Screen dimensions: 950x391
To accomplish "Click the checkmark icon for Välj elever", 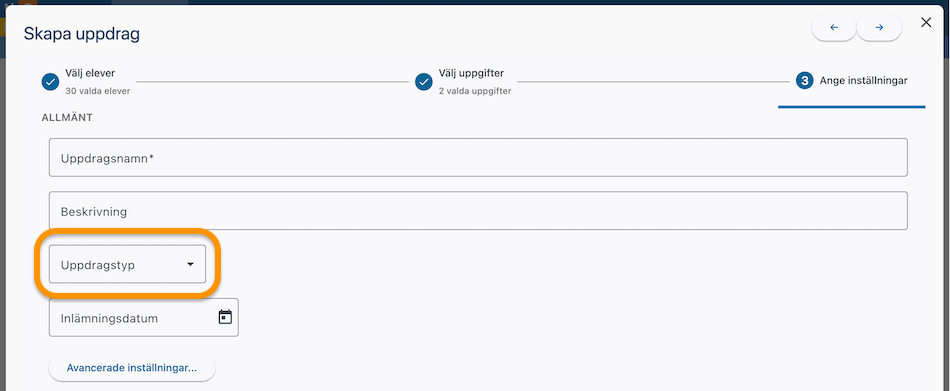I will tap(50, 82).
